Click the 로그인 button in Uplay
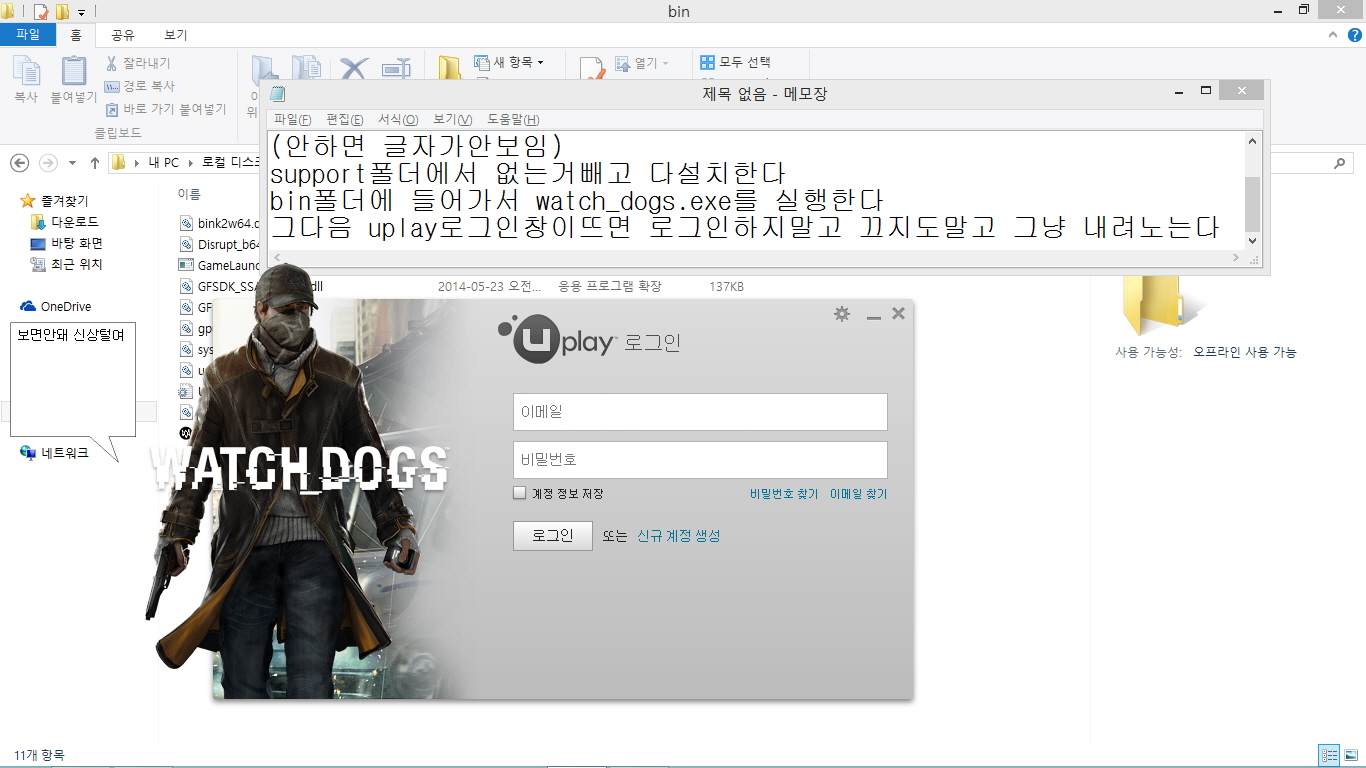This screenshot has width=1366, height=768. (x=552, y=536)
